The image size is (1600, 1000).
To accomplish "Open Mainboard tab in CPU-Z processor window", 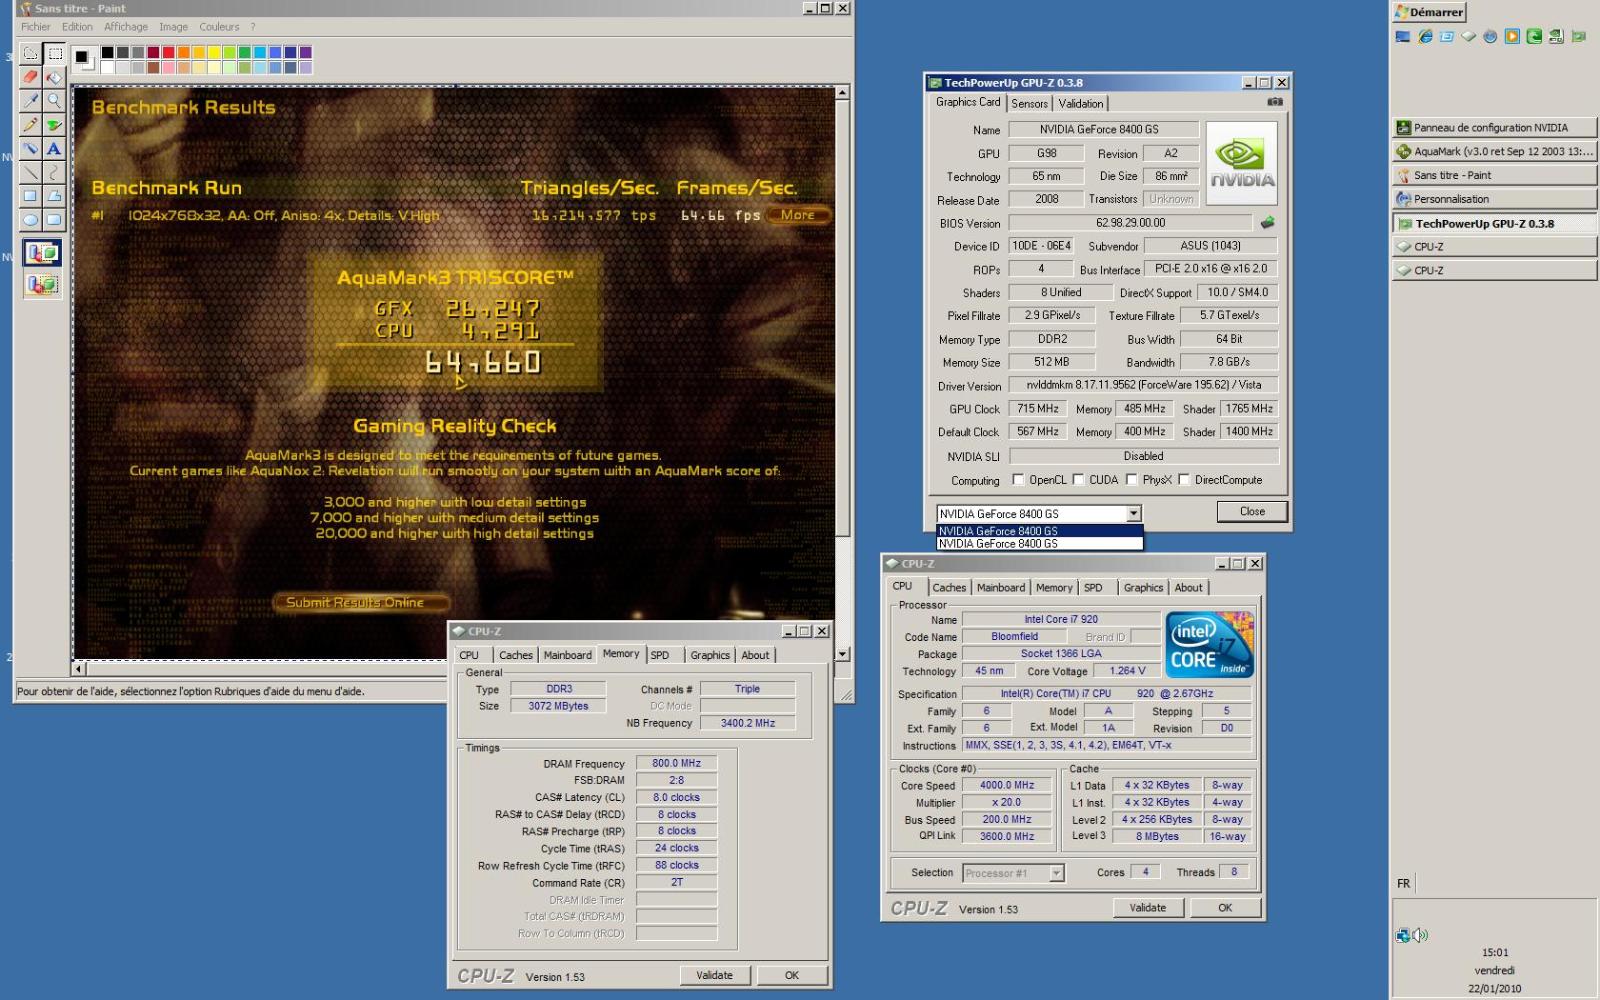I will pyautogui.click(x=1001, y=588).
